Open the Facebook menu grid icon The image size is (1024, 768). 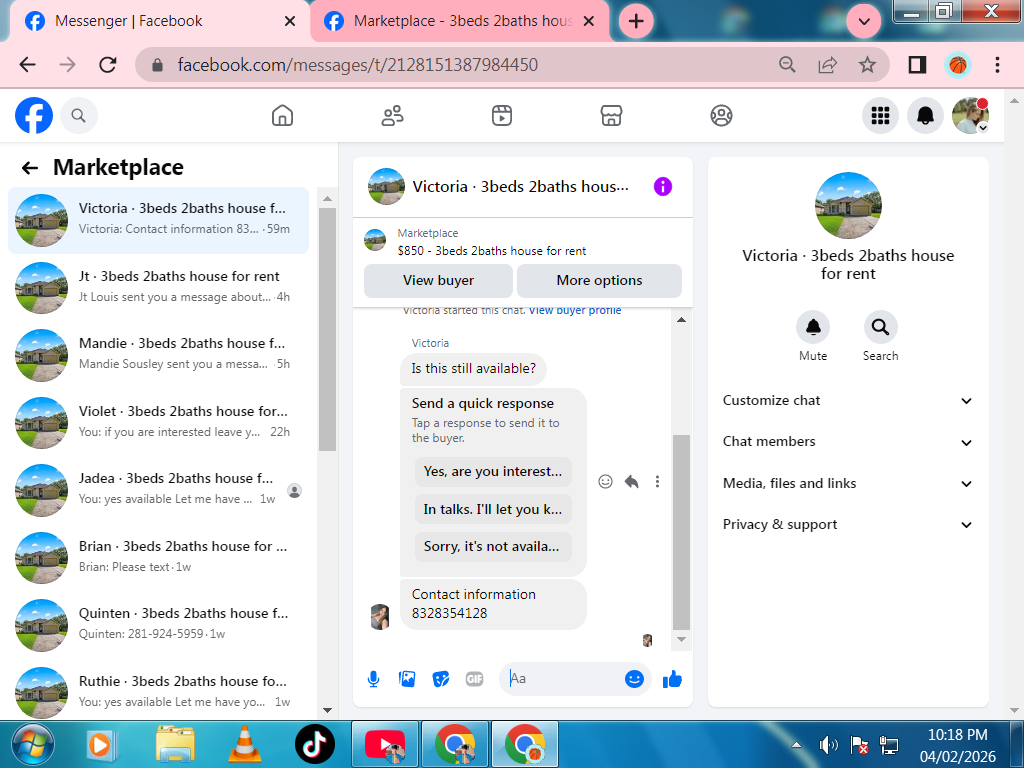tap(880, 116)
